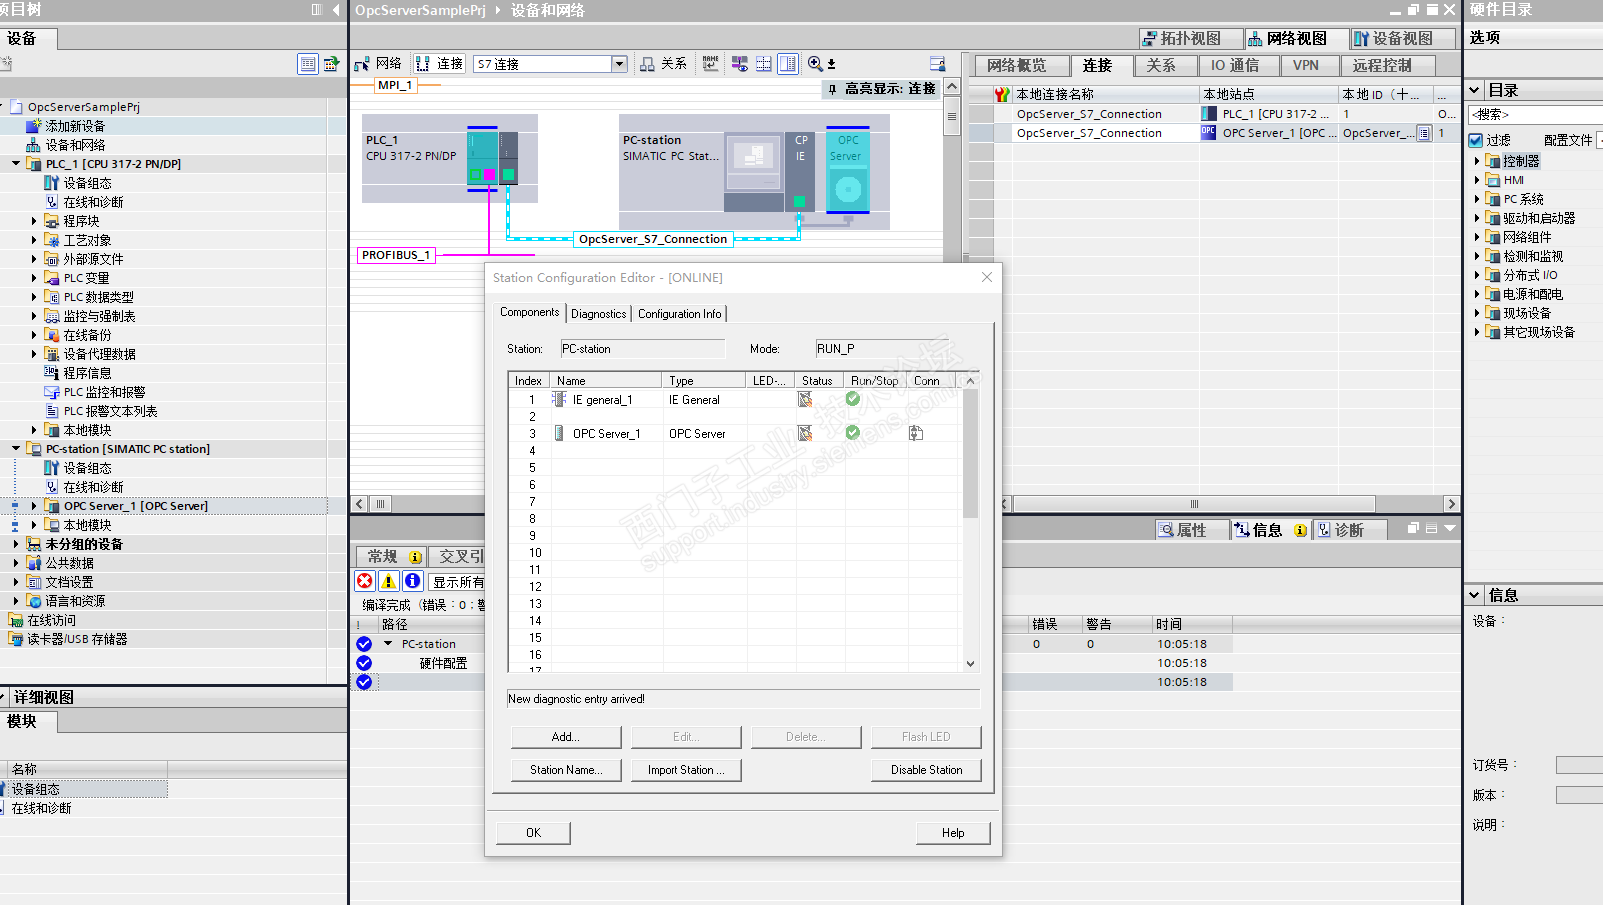
Task: Expand the PLC 变量 folder
Action: pyautogui.click(x=34, y=278)
